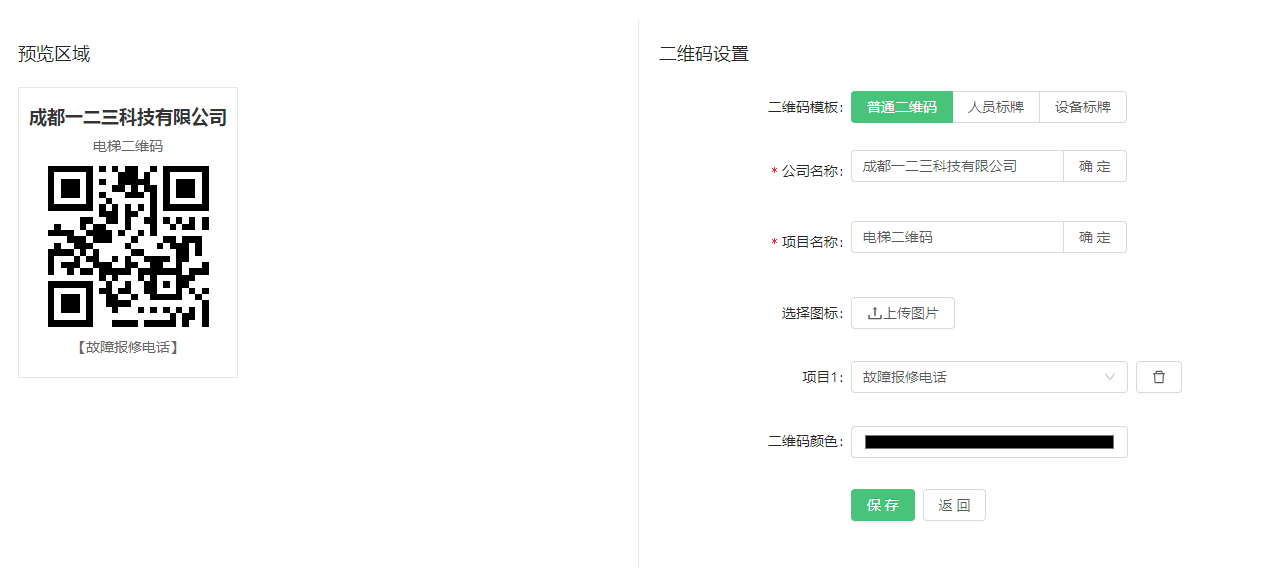Click the 选择图标 field label
This screenshot has height=585, width=1279.
pos(812,313)
